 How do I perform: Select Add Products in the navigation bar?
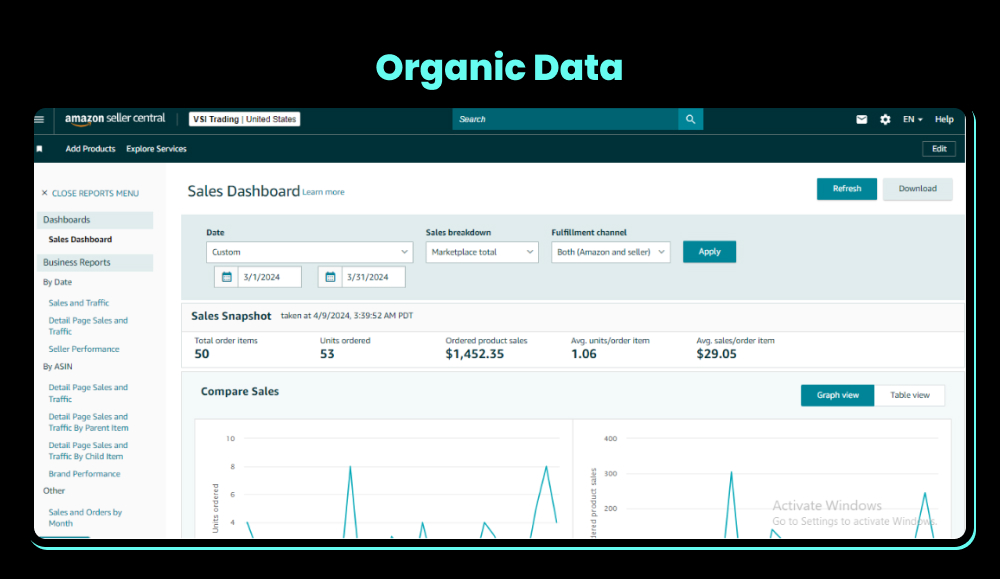click(88, 148)
